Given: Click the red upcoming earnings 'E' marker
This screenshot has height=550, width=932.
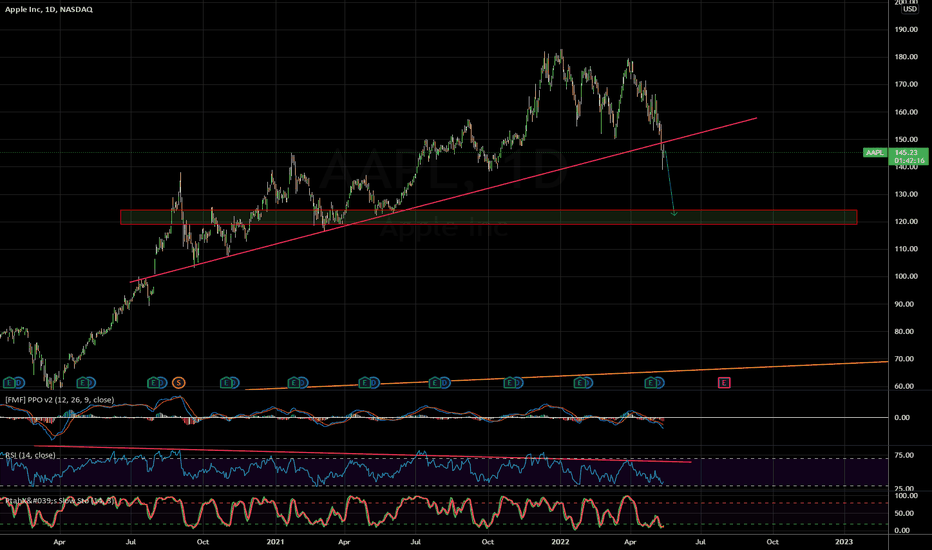Looking at the screenshot, I should pos(723,383).
